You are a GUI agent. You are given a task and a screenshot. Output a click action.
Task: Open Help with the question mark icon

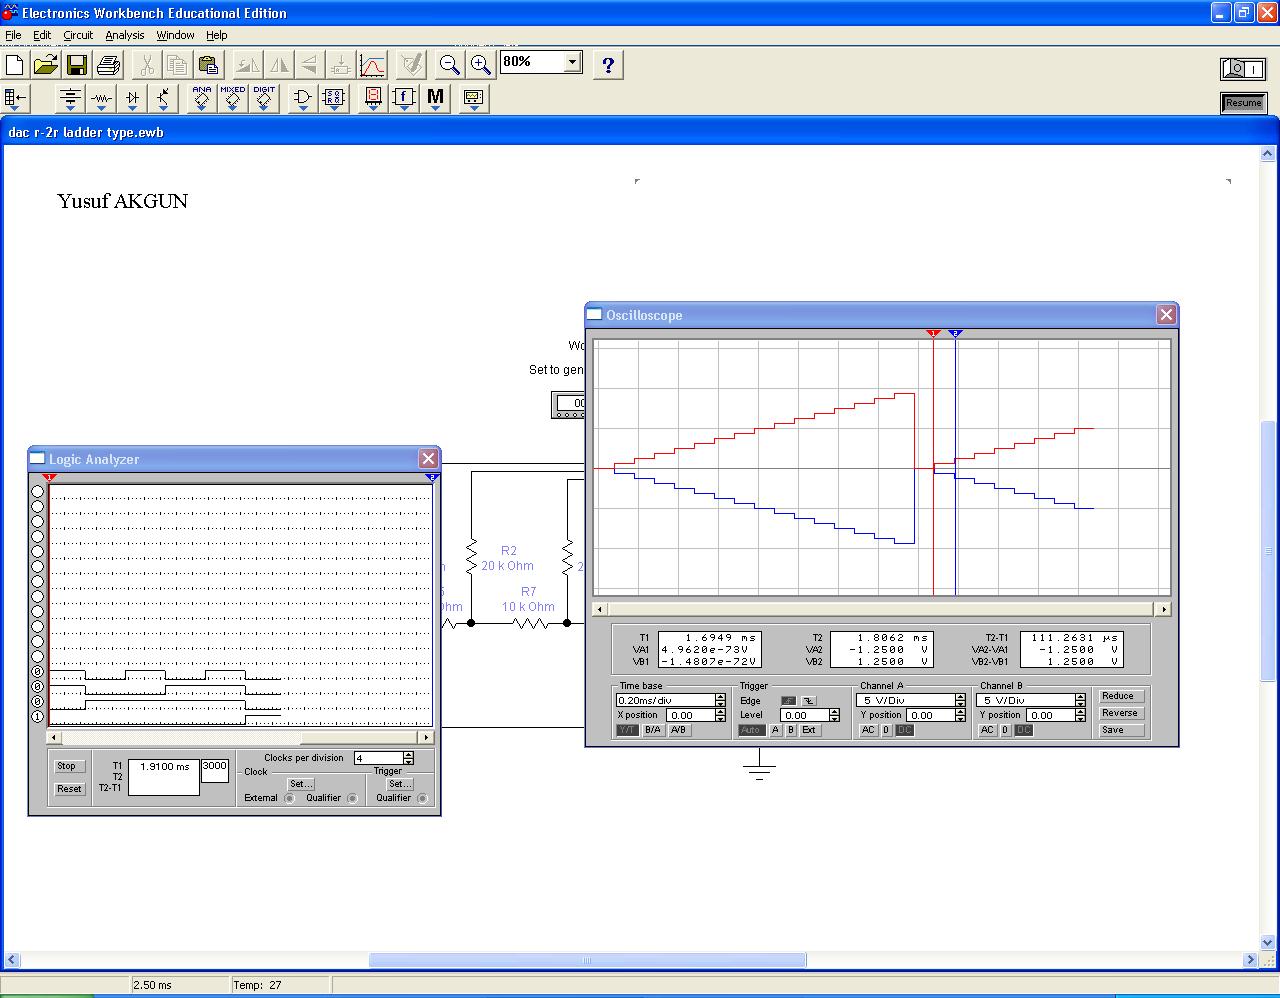coord(608,65)
